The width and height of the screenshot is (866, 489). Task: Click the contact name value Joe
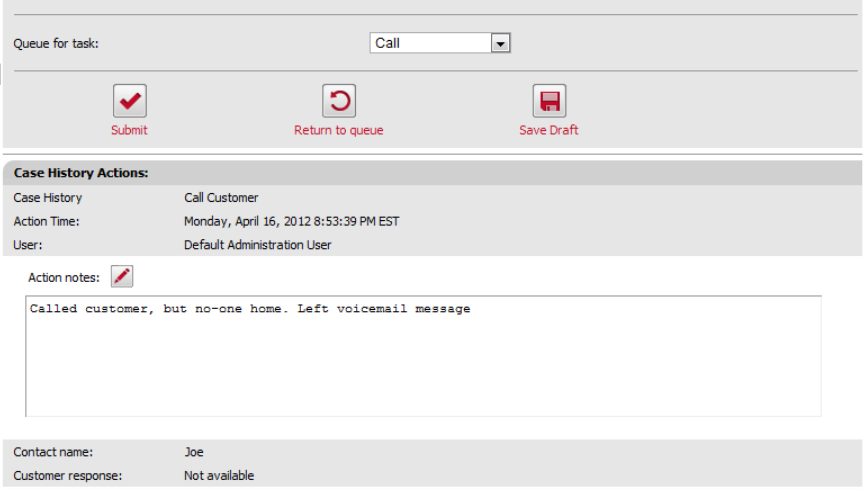click(x=194, y=452)
